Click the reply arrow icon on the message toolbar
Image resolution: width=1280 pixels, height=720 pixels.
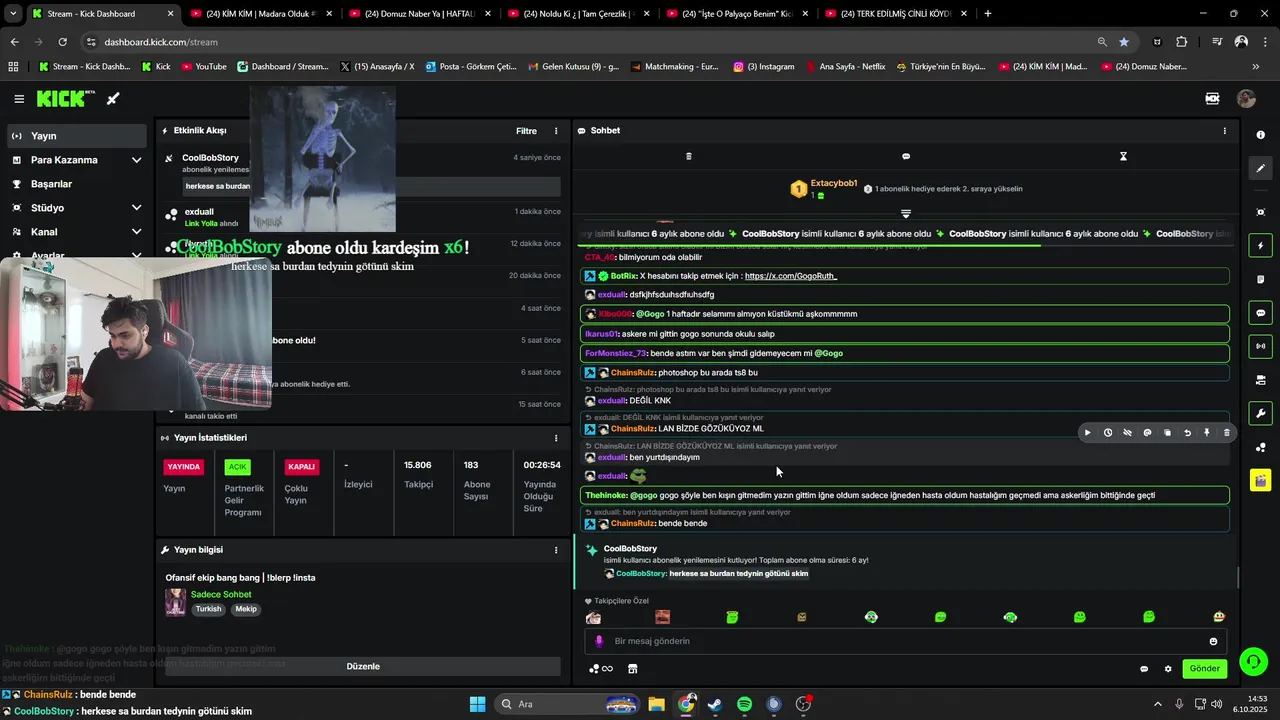pyautogui.click(x=1187, y=433)
